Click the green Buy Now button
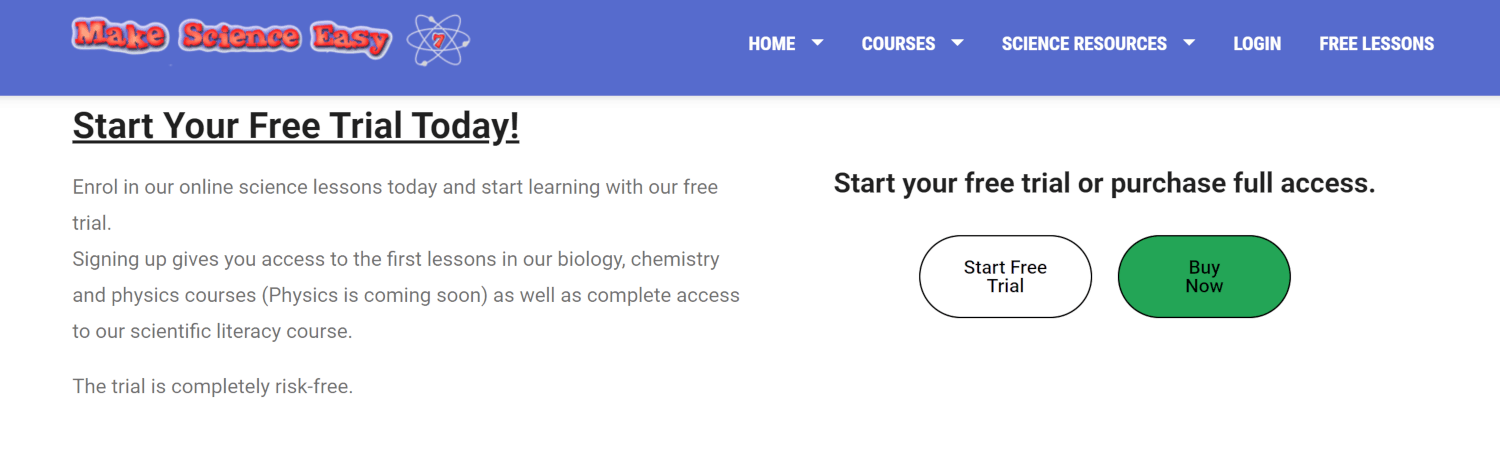1500x458 pixels. (x=1204, y=277)
